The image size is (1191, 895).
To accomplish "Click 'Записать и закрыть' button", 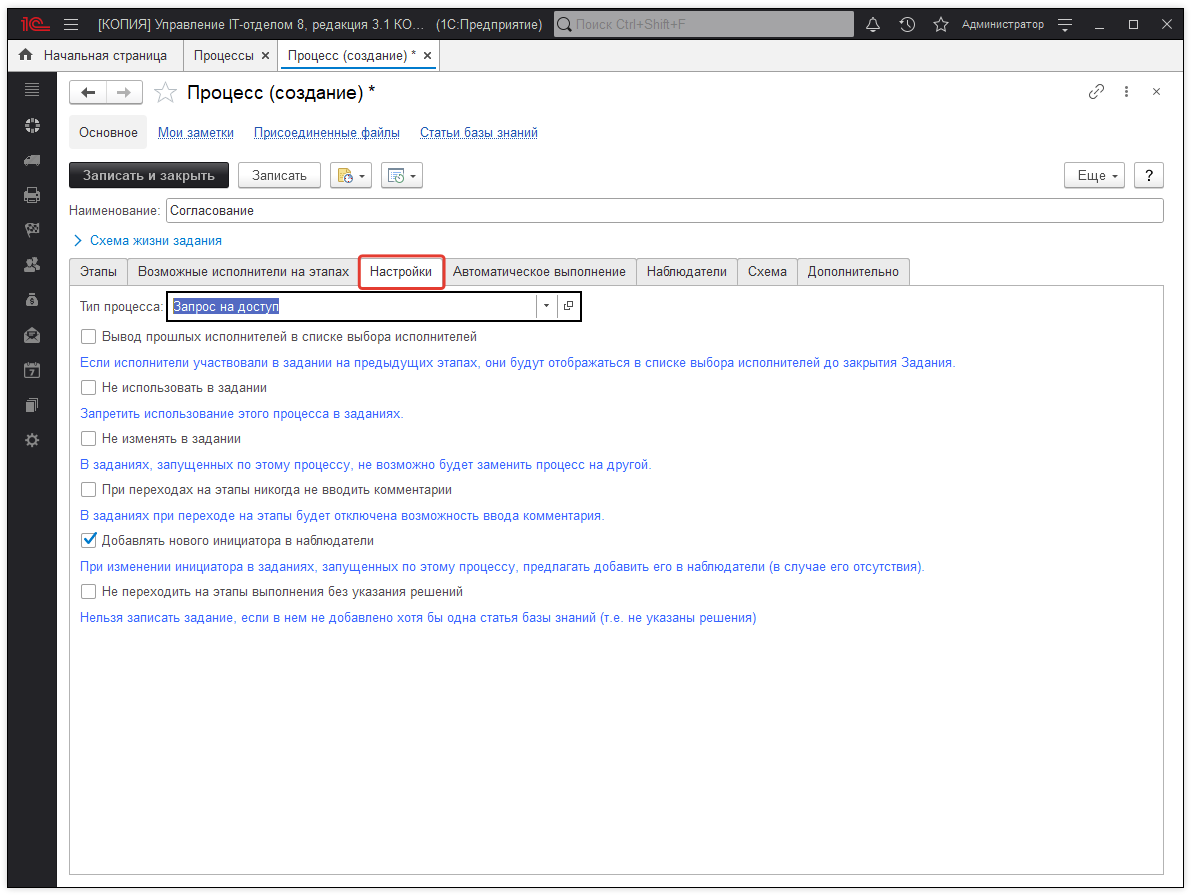I will coord(149,176).
